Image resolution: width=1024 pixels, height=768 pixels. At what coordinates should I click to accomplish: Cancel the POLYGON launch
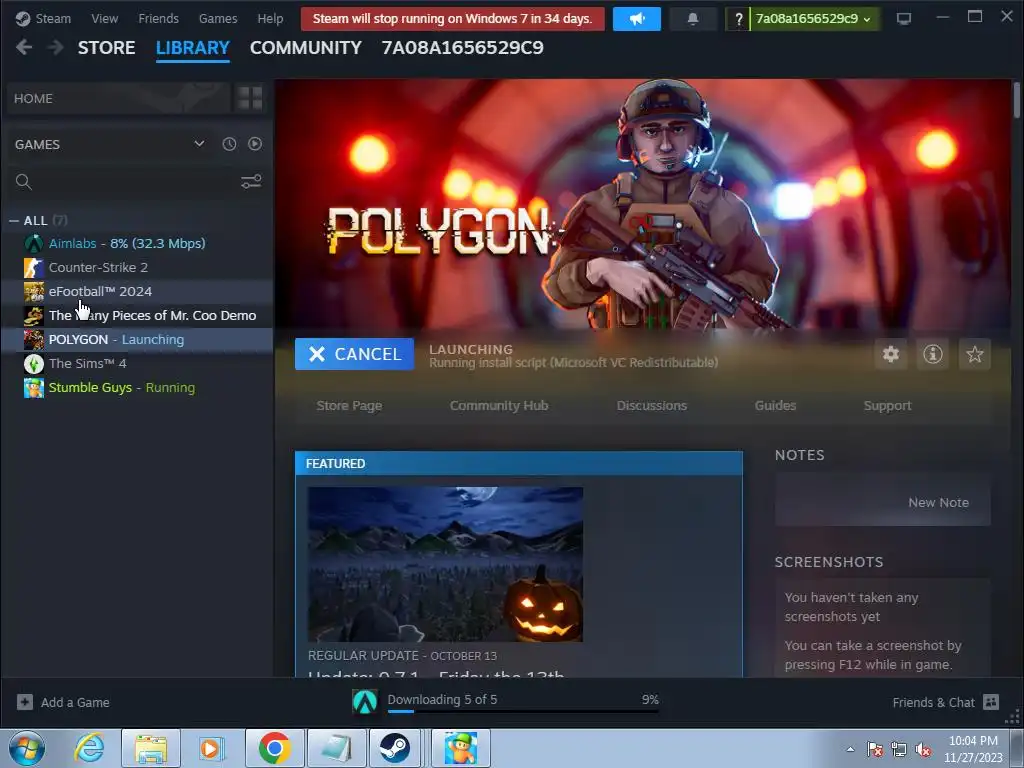point(355,354)
